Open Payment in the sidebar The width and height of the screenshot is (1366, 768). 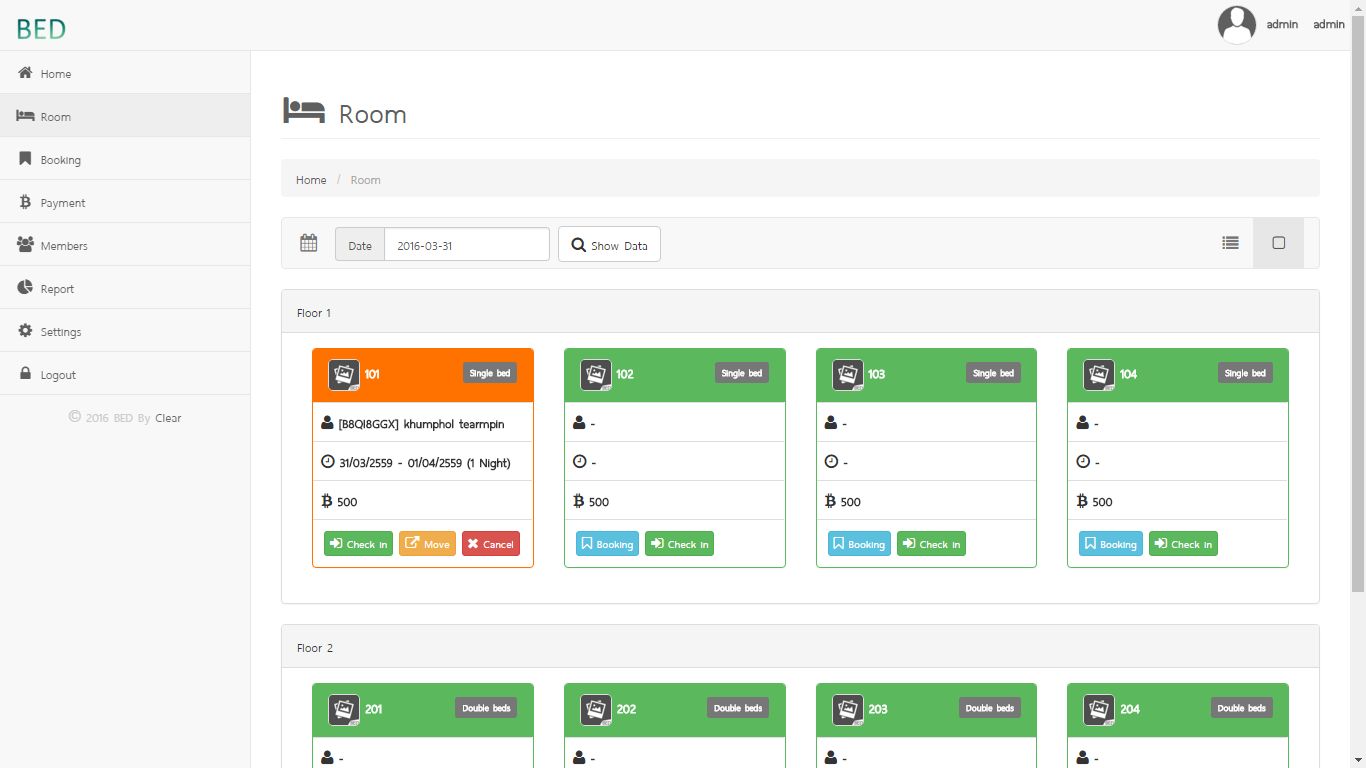coord(125,202)
